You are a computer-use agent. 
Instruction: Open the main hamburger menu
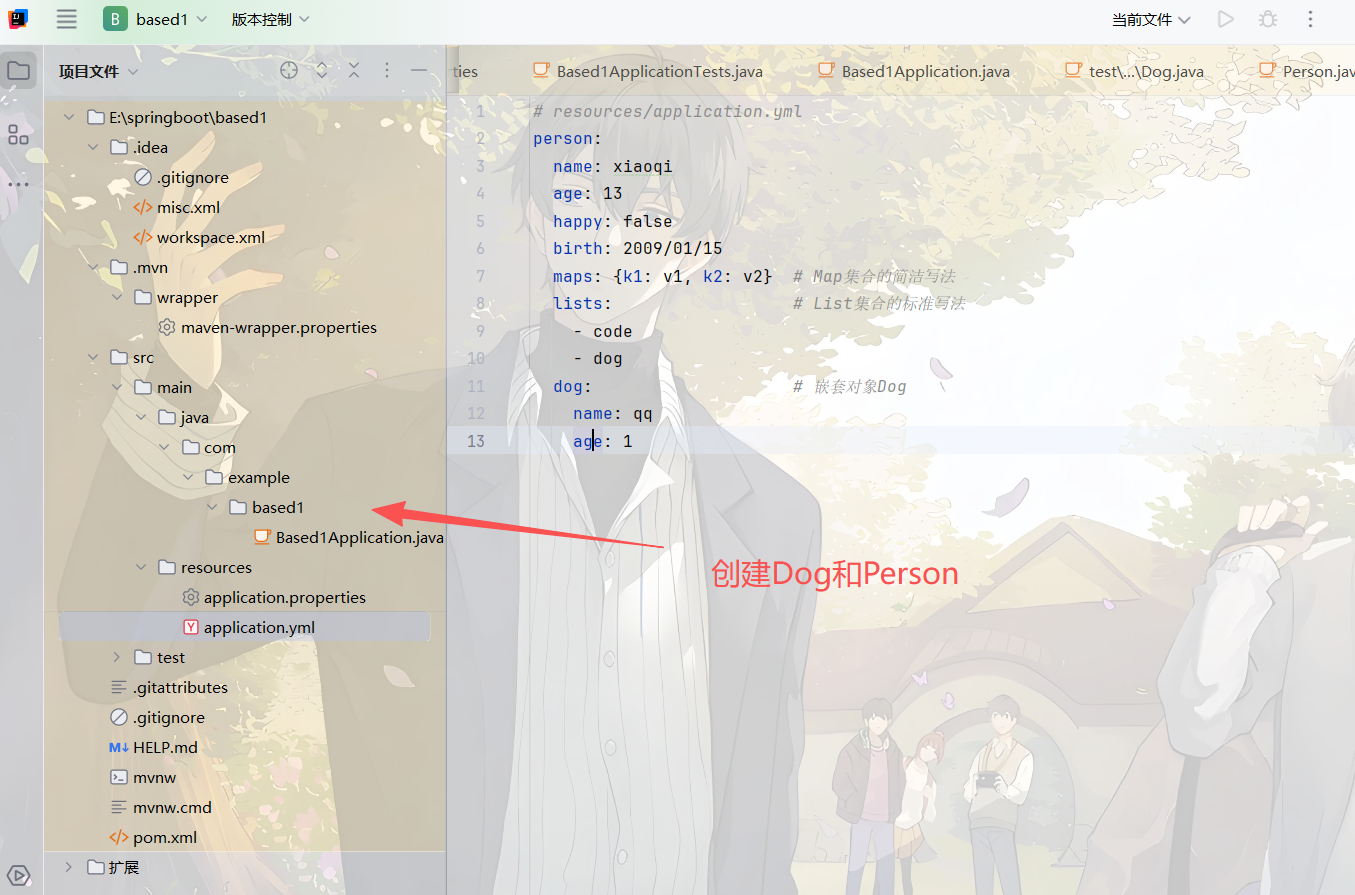67,19
